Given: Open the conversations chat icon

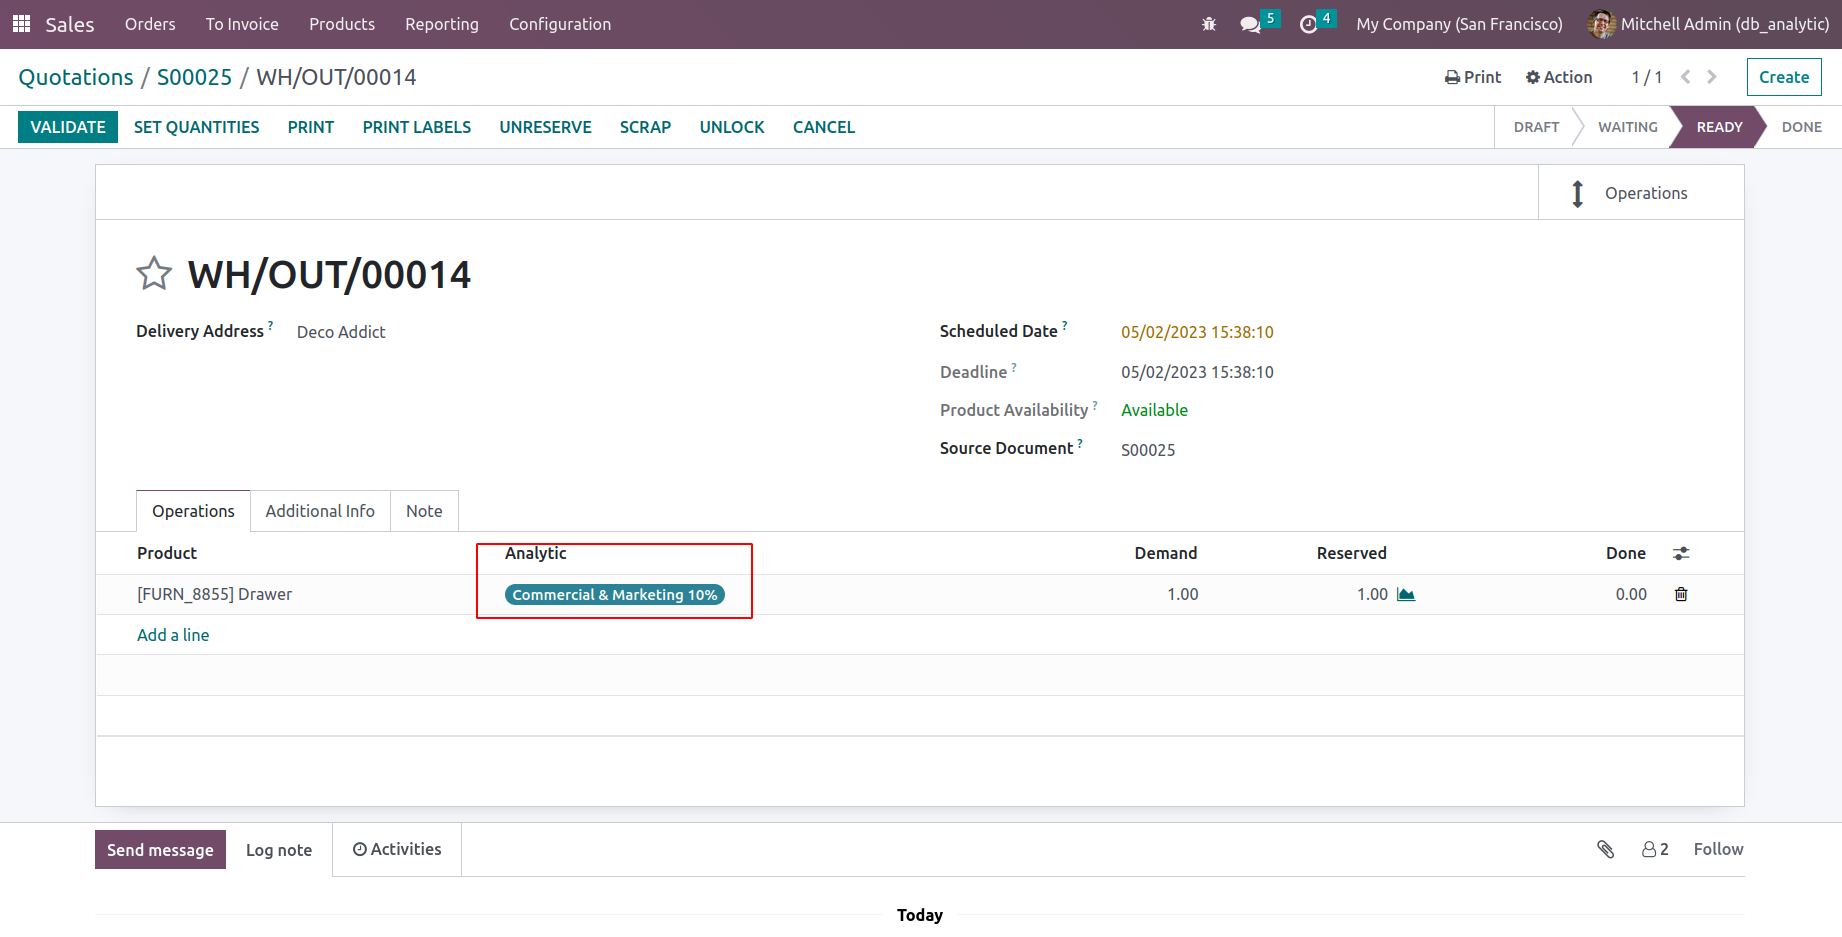Looking at the screenshot, I should tap(1250, 24).
